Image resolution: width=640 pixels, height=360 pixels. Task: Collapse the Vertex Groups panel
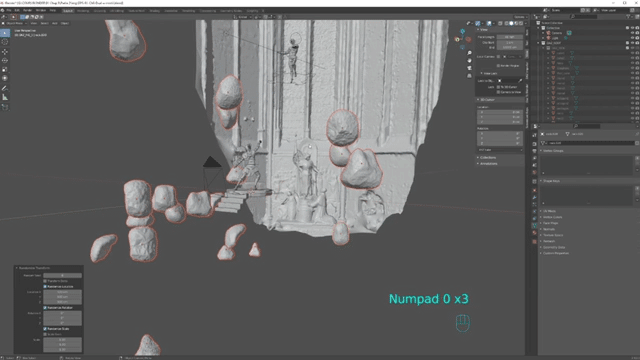[552, 151]
